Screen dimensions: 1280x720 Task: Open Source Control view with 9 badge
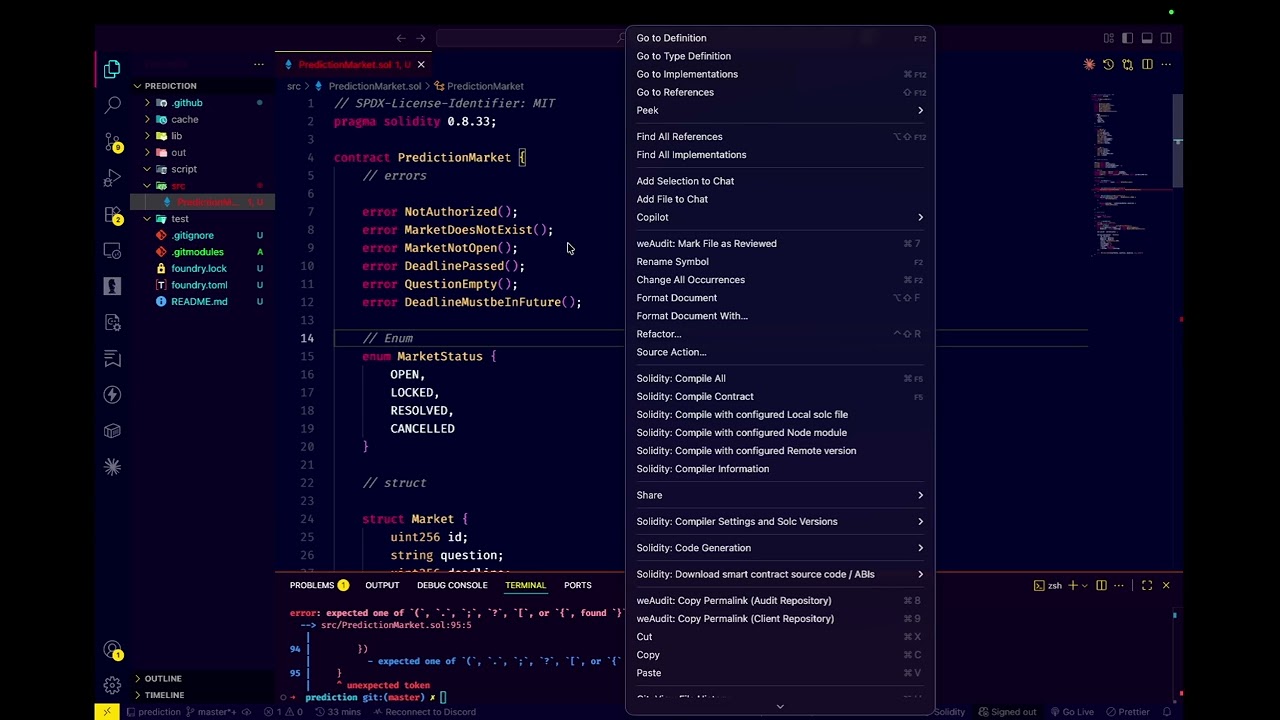(x=112, y=142)
